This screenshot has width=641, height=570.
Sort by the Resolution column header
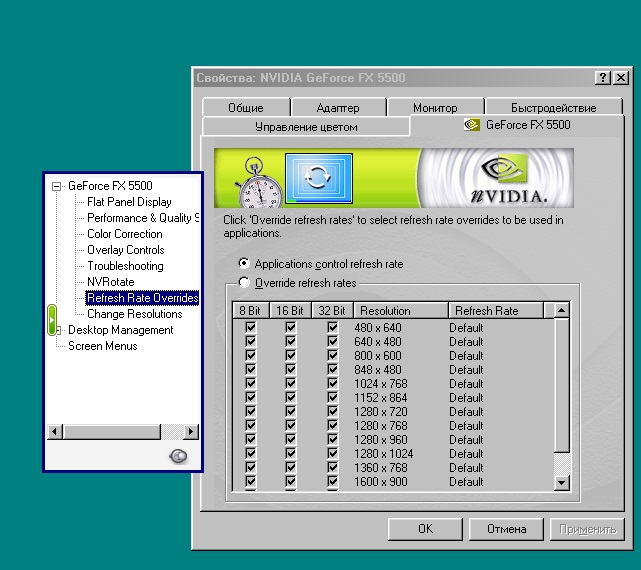(x=401, y=310)
